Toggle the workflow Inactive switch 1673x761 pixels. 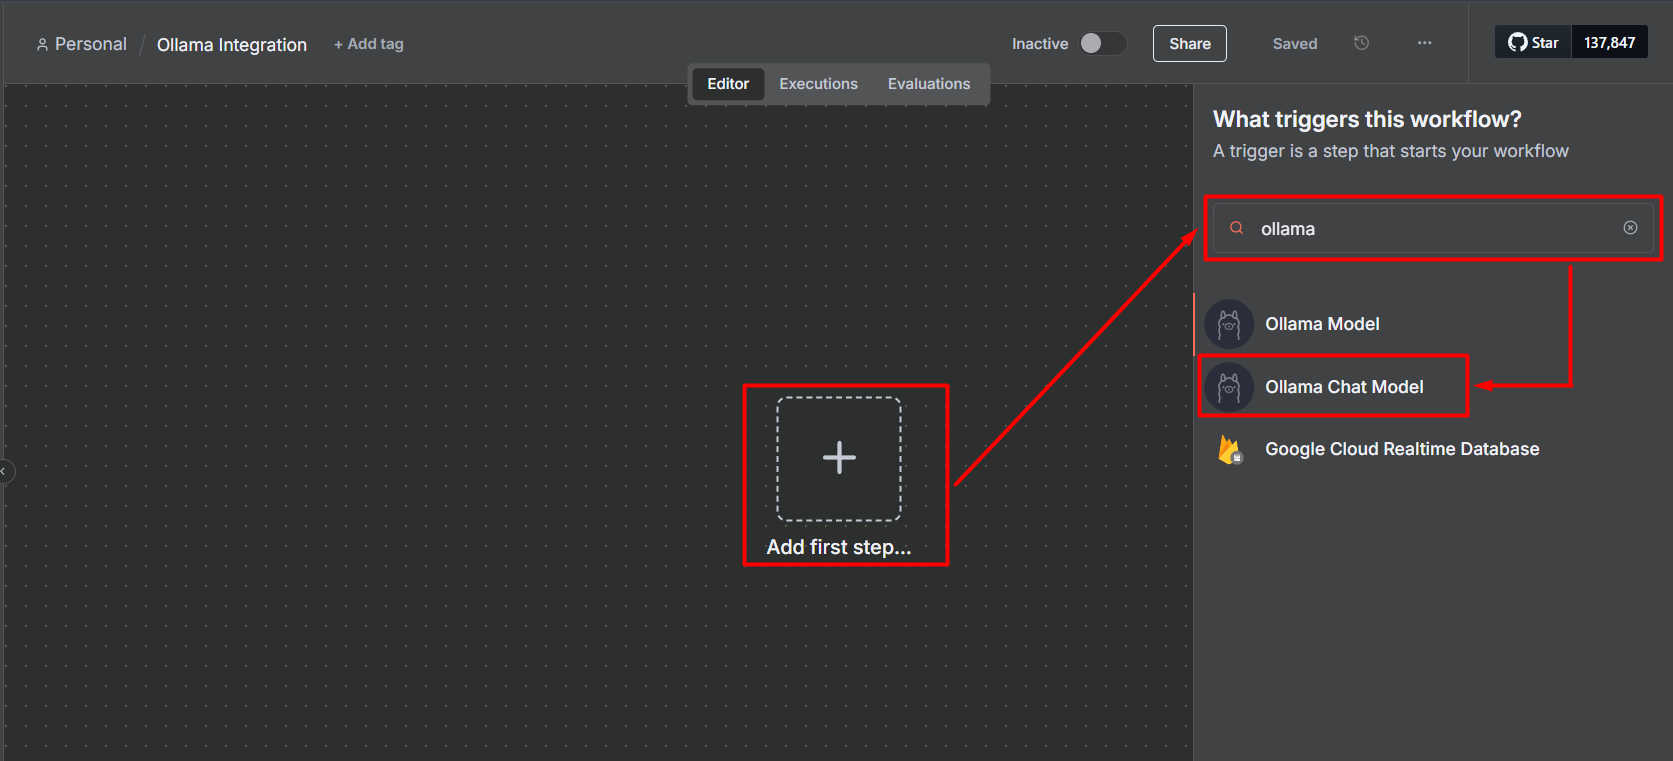[1102, 43]
